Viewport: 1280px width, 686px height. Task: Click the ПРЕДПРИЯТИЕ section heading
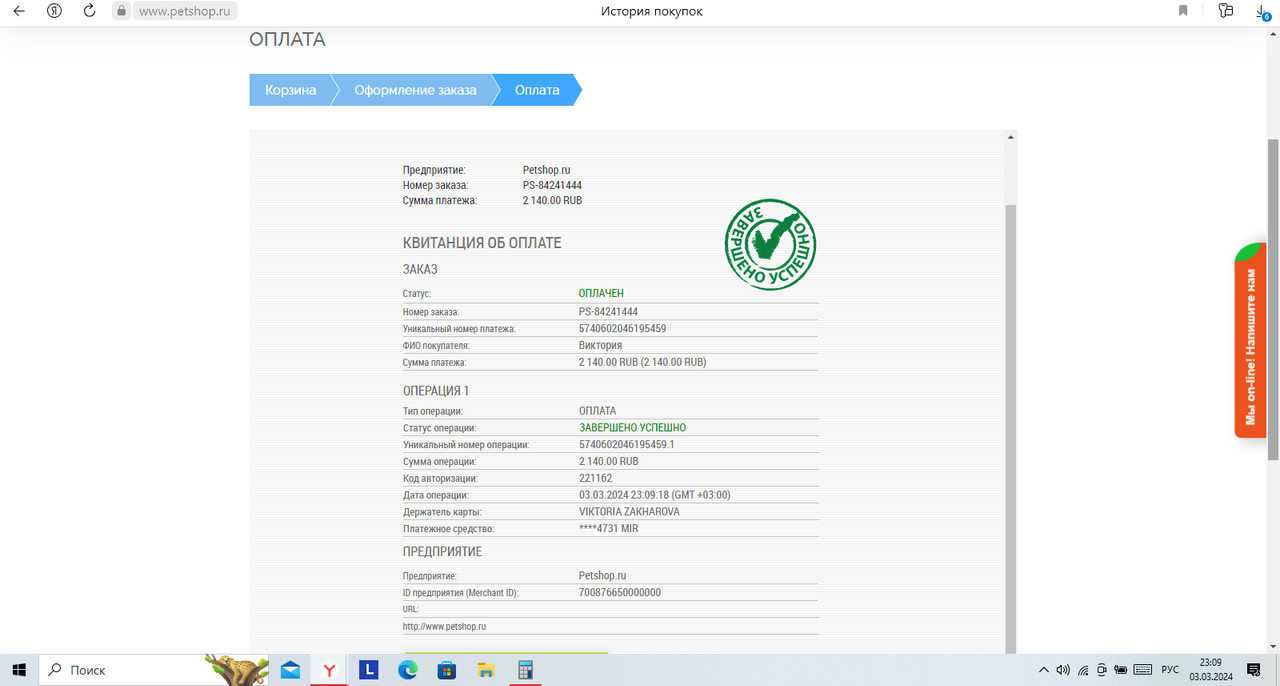click(442, 552)
